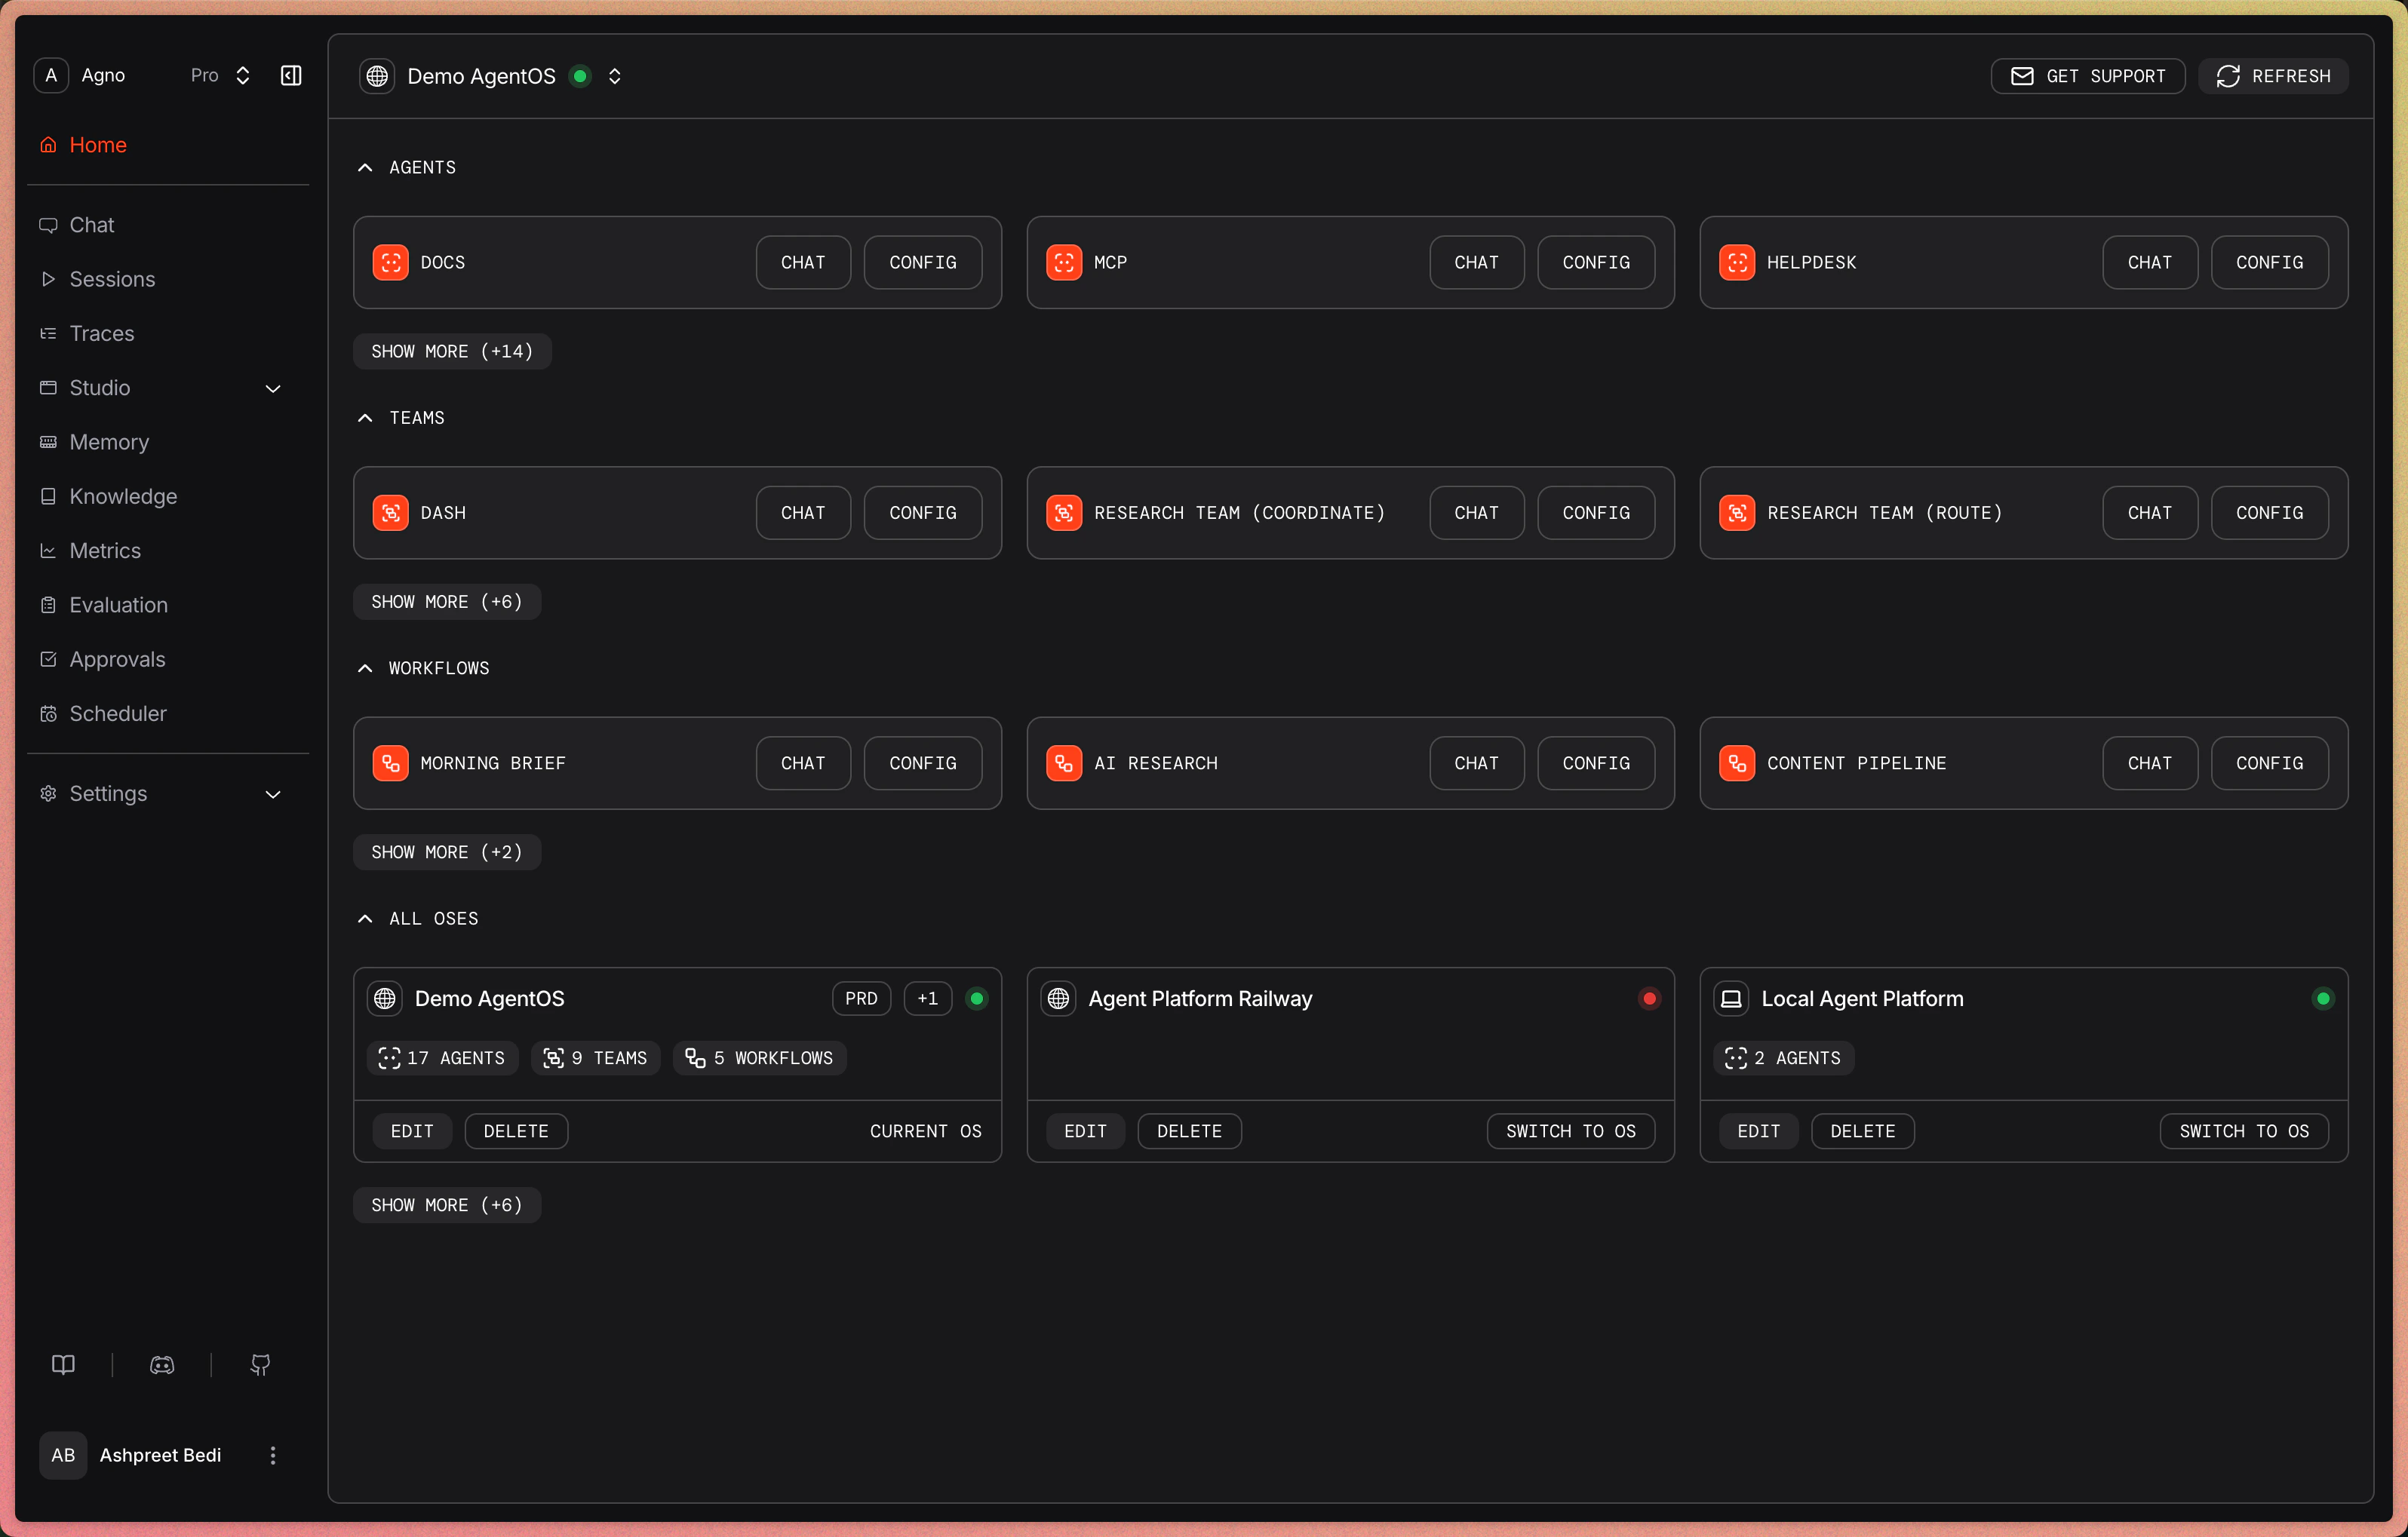
Task: Click green status dot in Demo AgentOS card
Action: 977,998
